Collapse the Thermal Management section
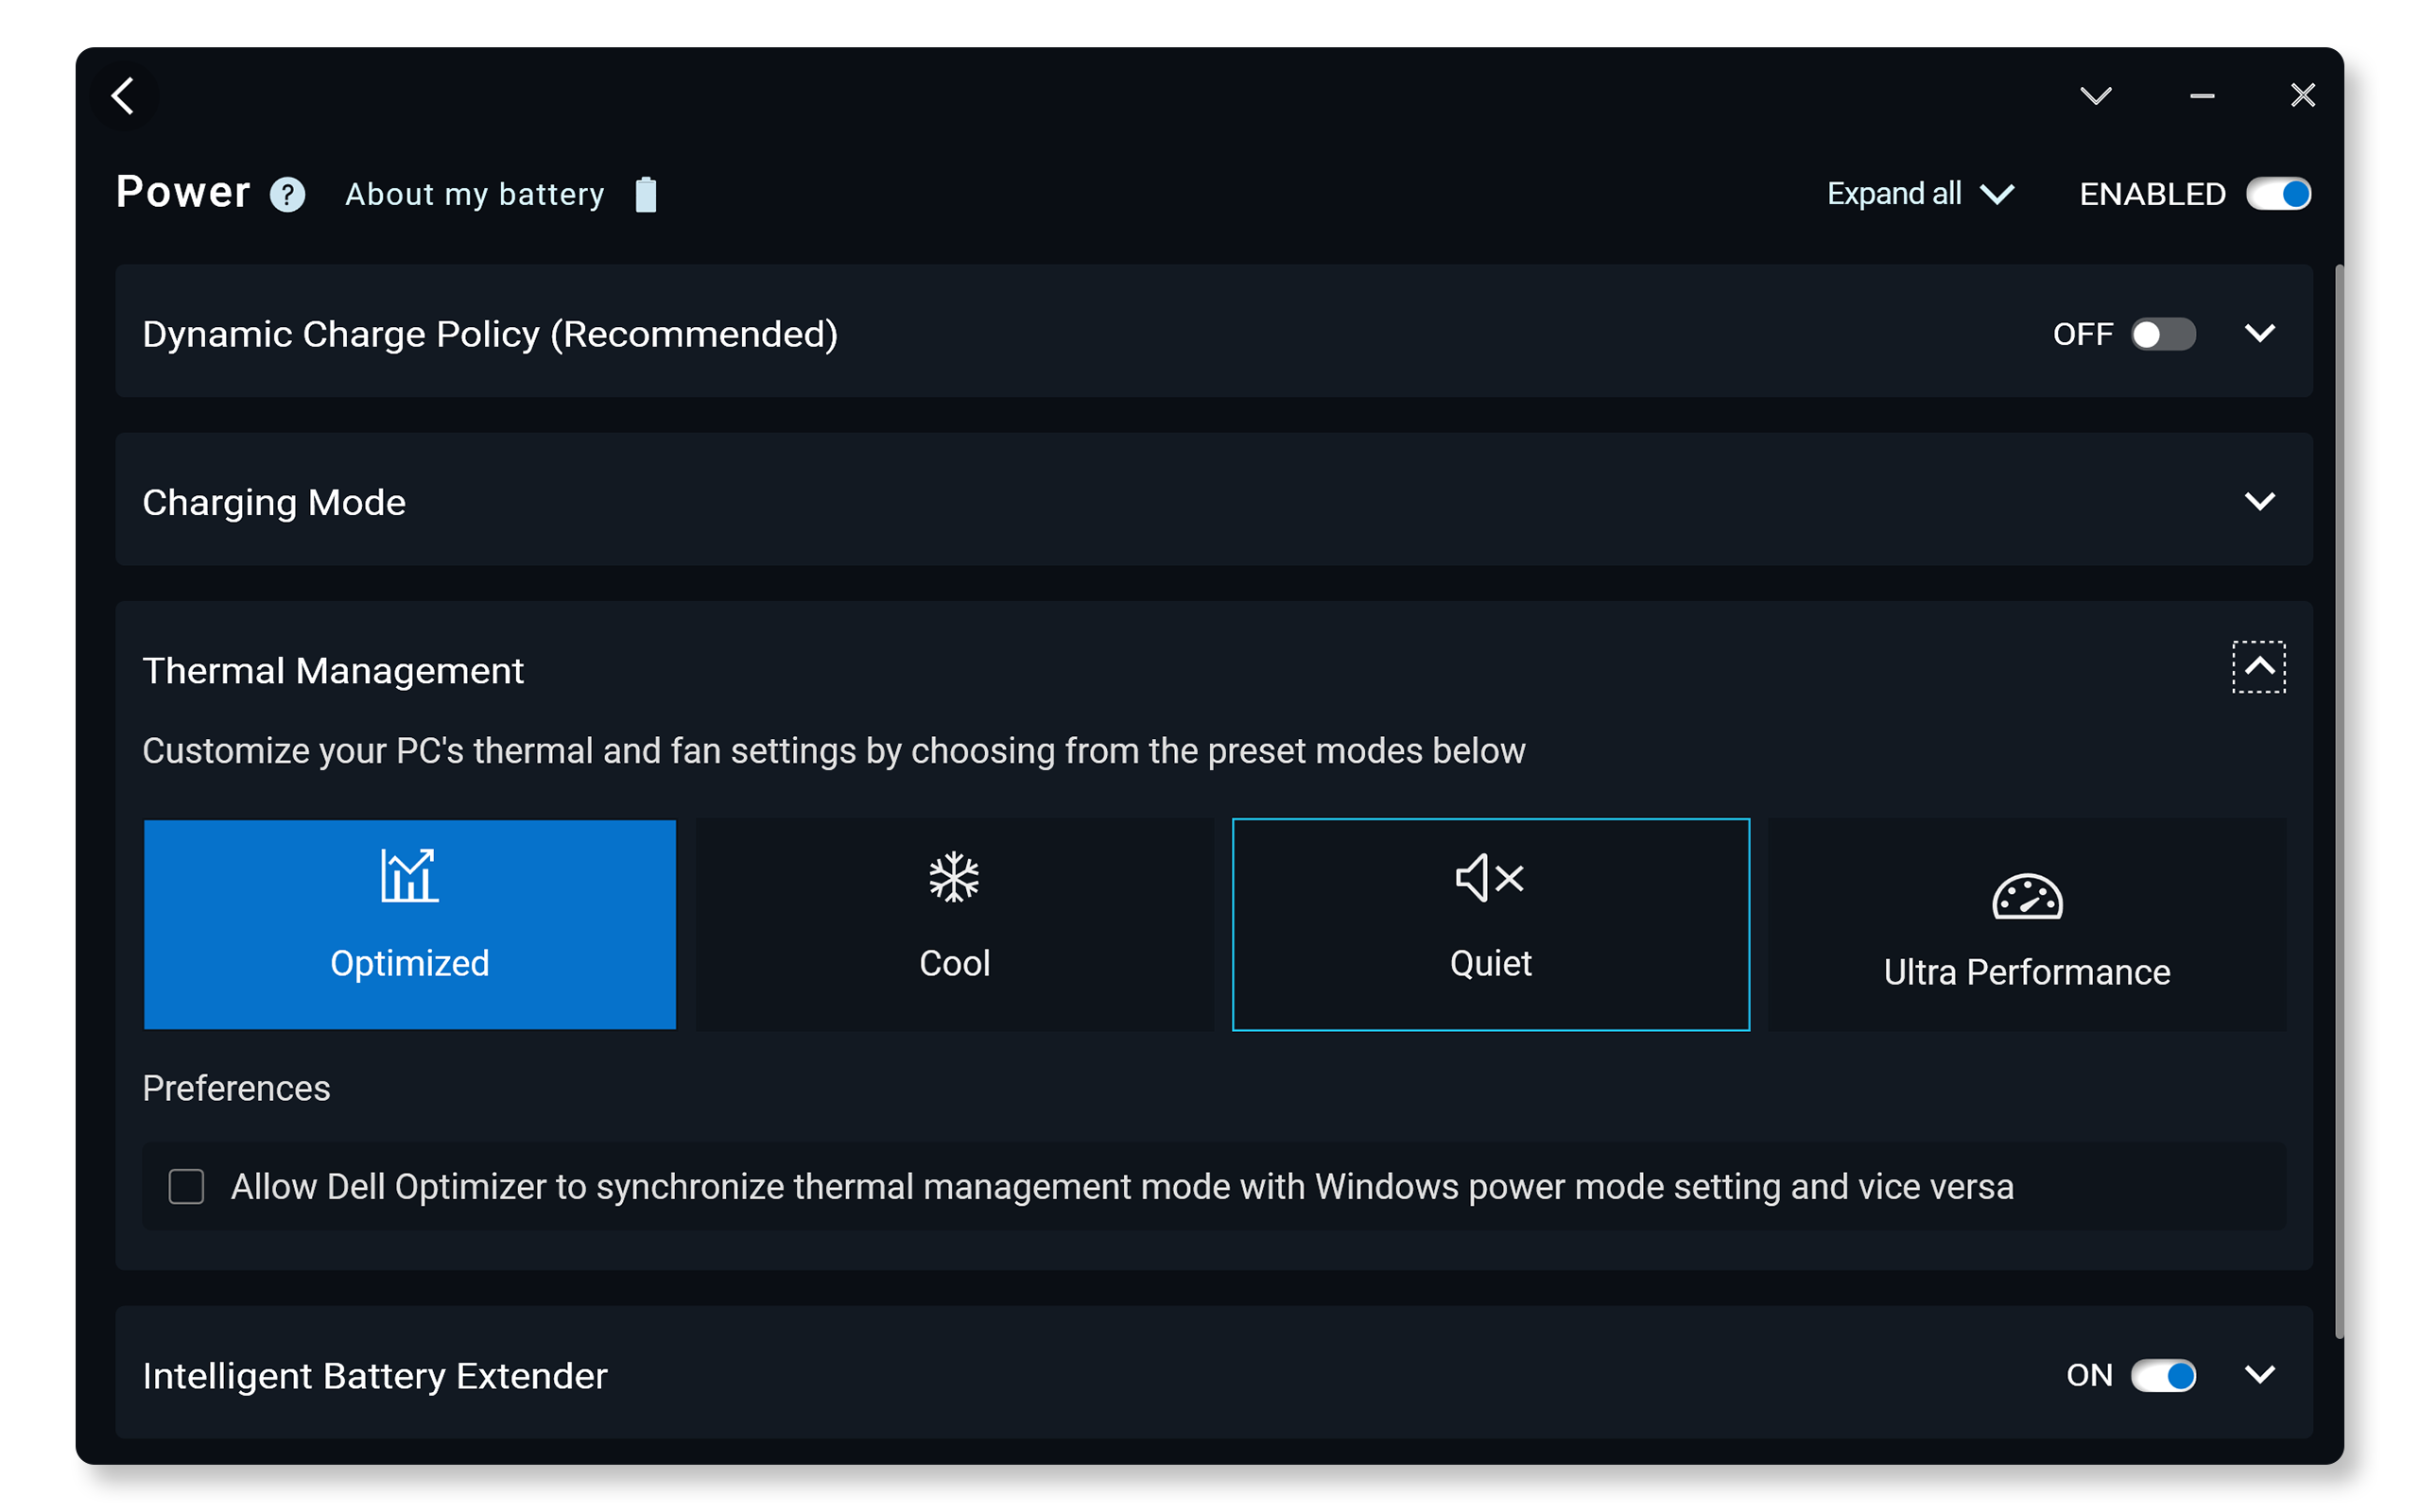This screenshot has height=1512, width=2420. coord(2259,667)
